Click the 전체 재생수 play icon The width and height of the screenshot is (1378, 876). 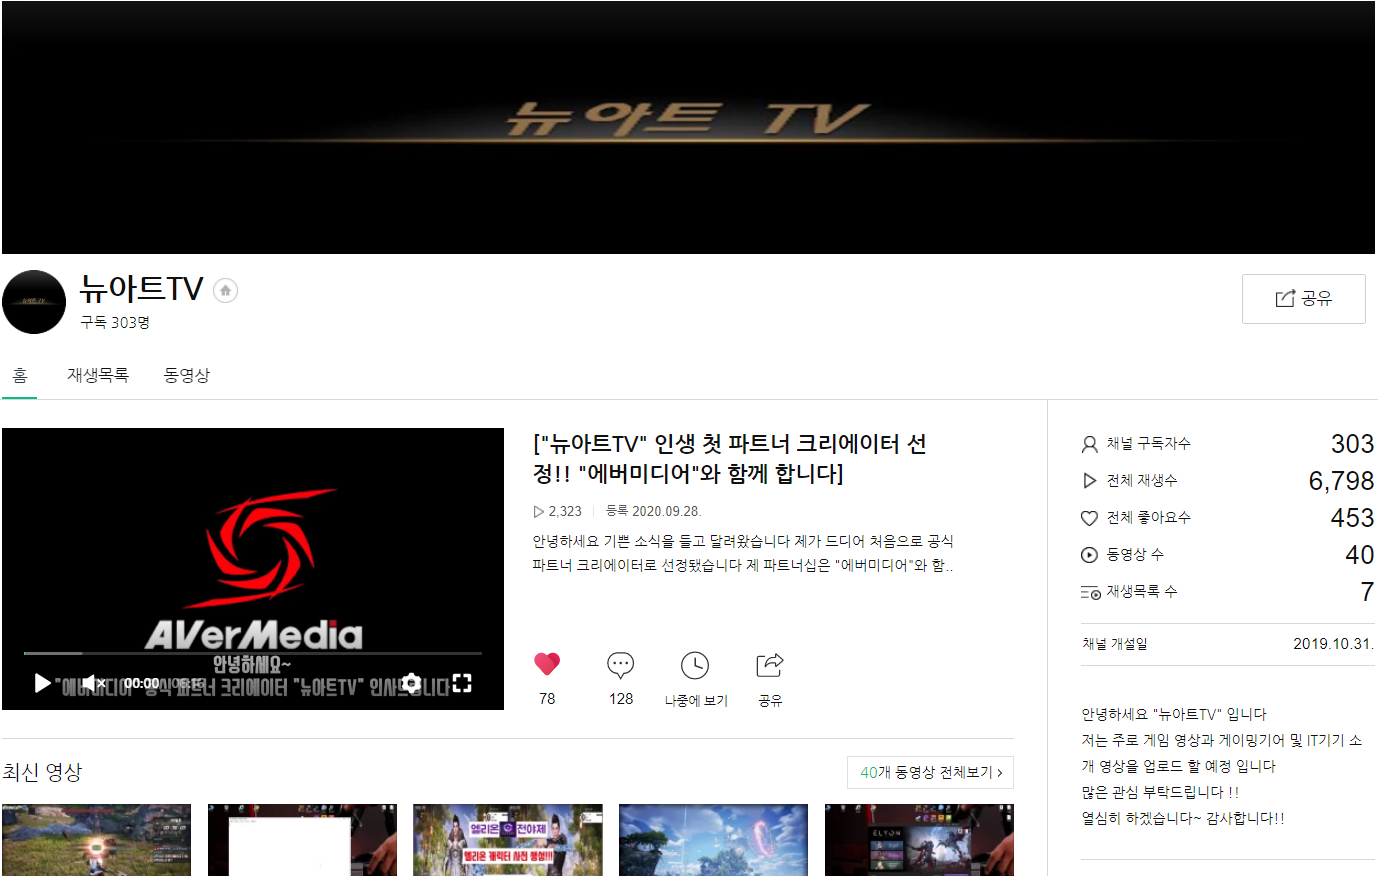(1090, 481)
